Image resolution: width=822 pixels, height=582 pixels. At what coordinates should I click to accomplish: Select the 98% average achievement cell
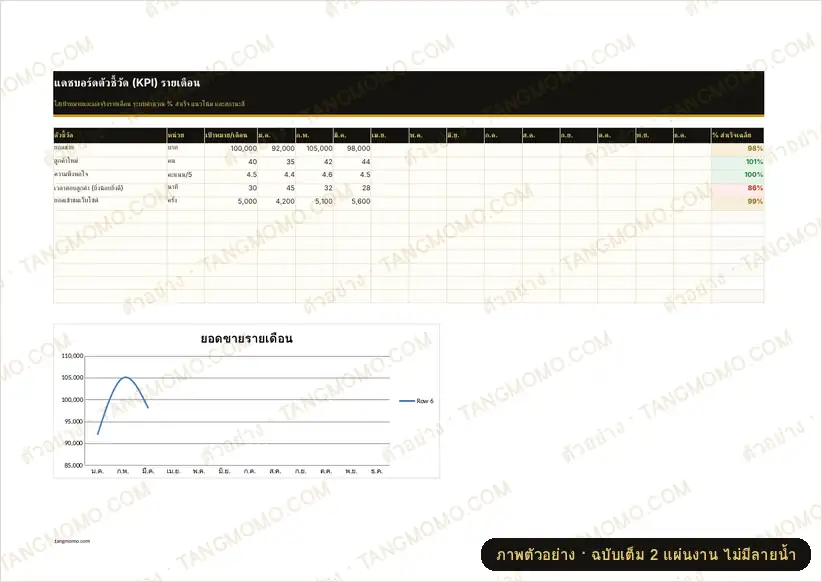[738, 149]
